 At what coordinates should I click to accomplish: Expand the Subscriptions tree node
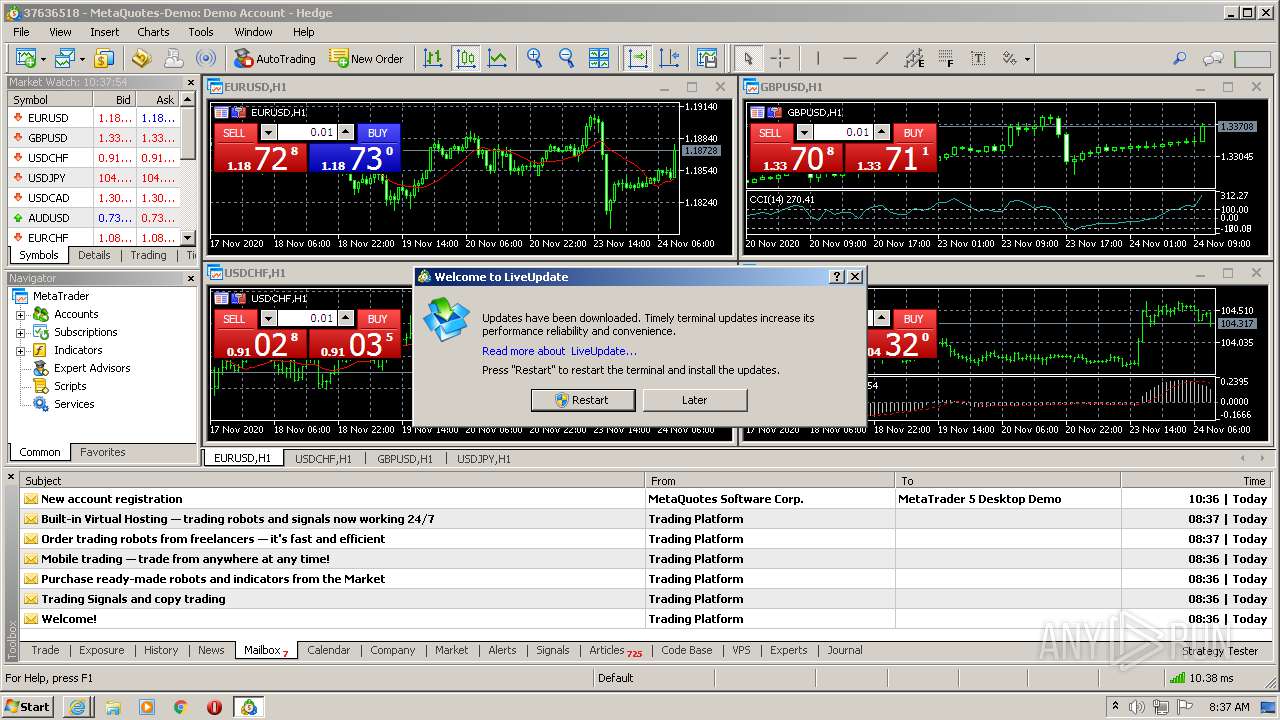[x=20, y=332]
